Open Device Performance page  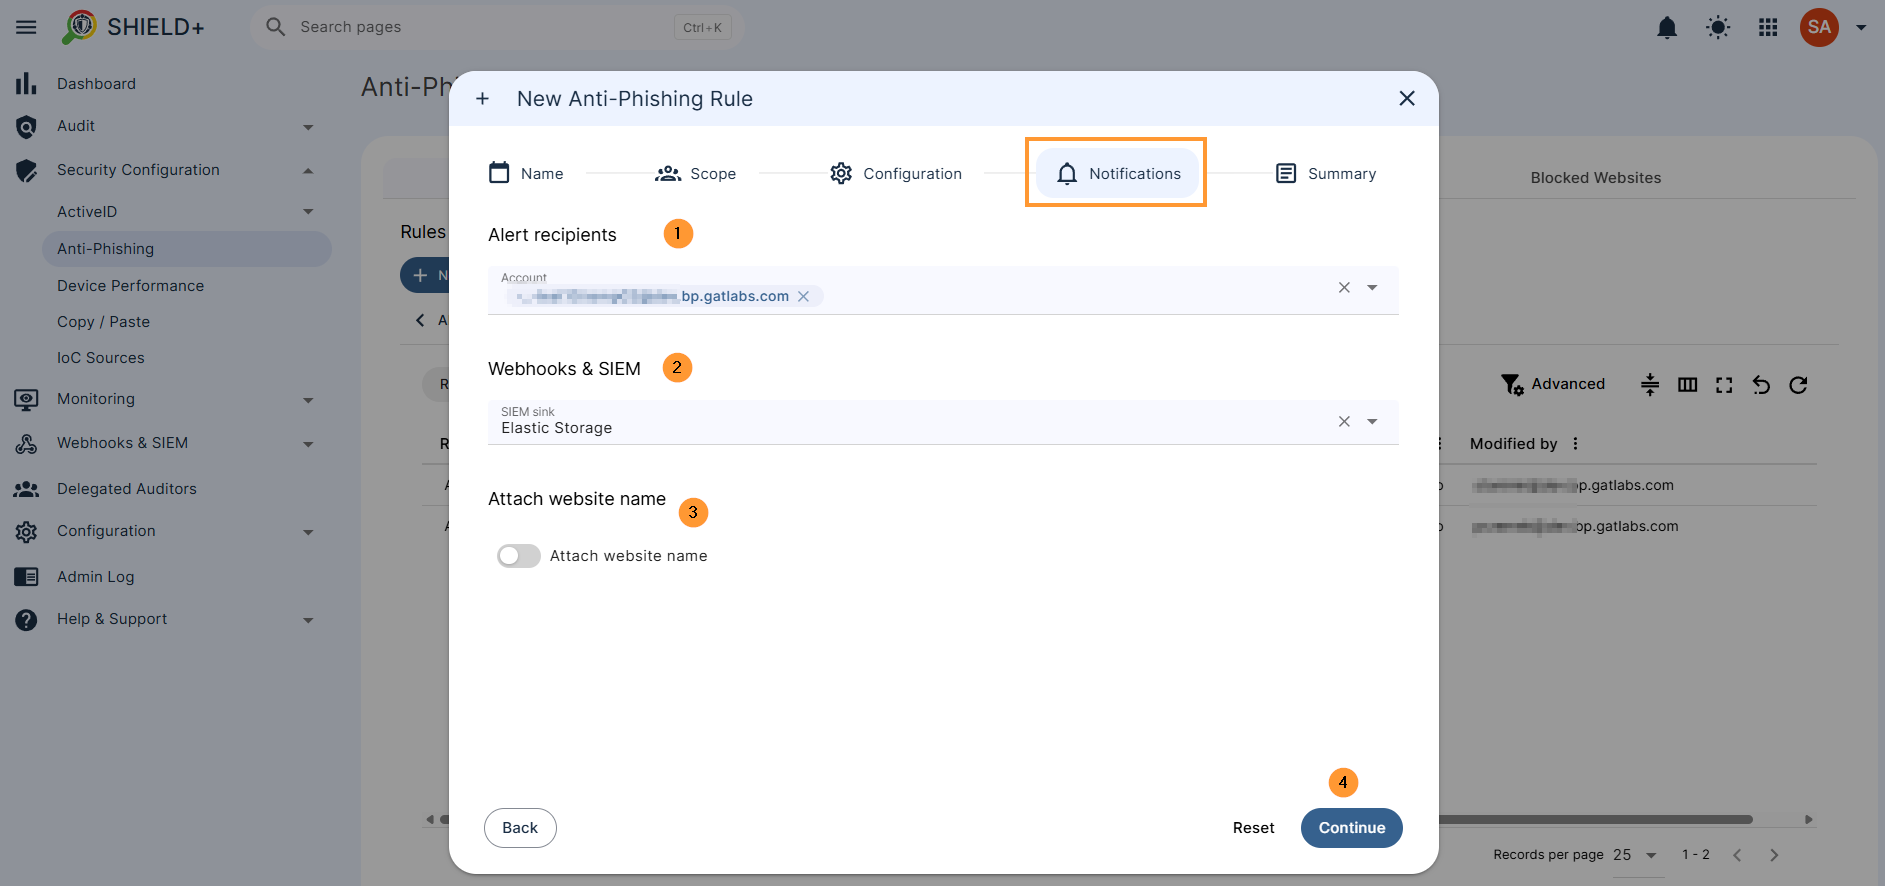click(x=130, y=286)
